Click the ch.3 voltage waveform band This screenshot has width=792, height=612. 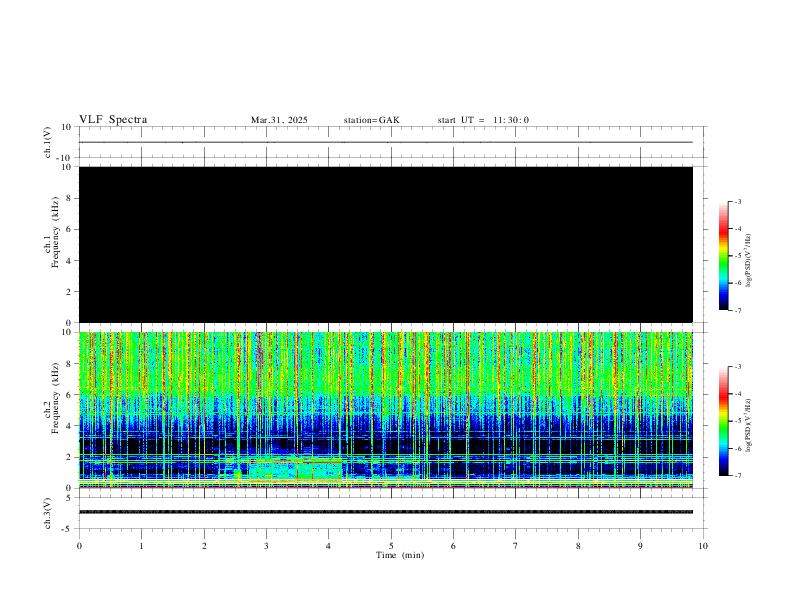coord(386,512)
